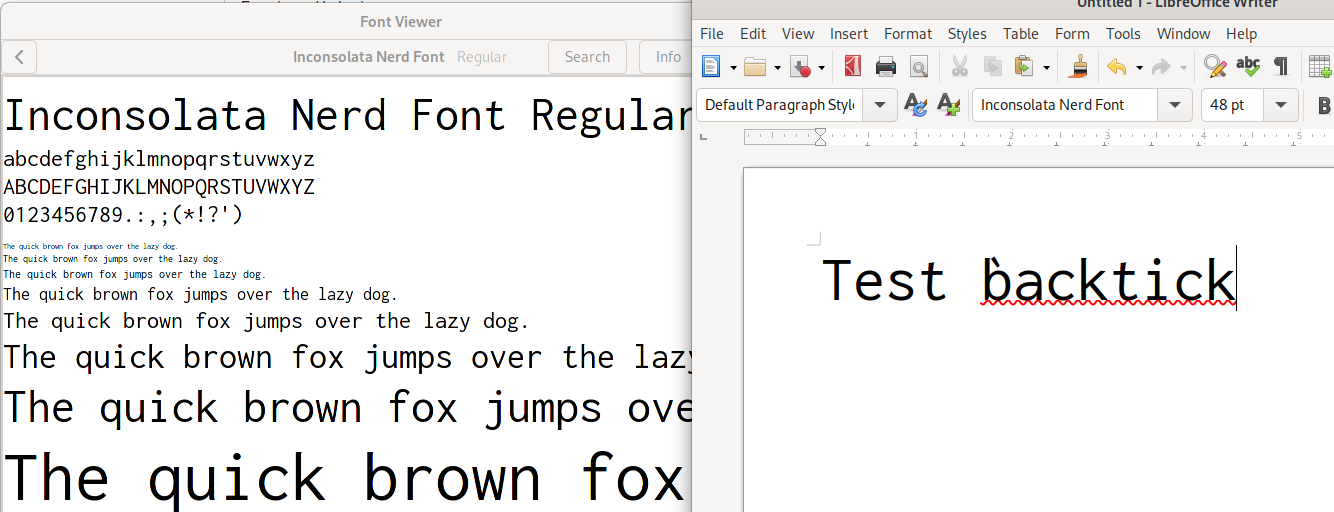Expand the Paste options dropdown arrow

tap(1046, 68)
